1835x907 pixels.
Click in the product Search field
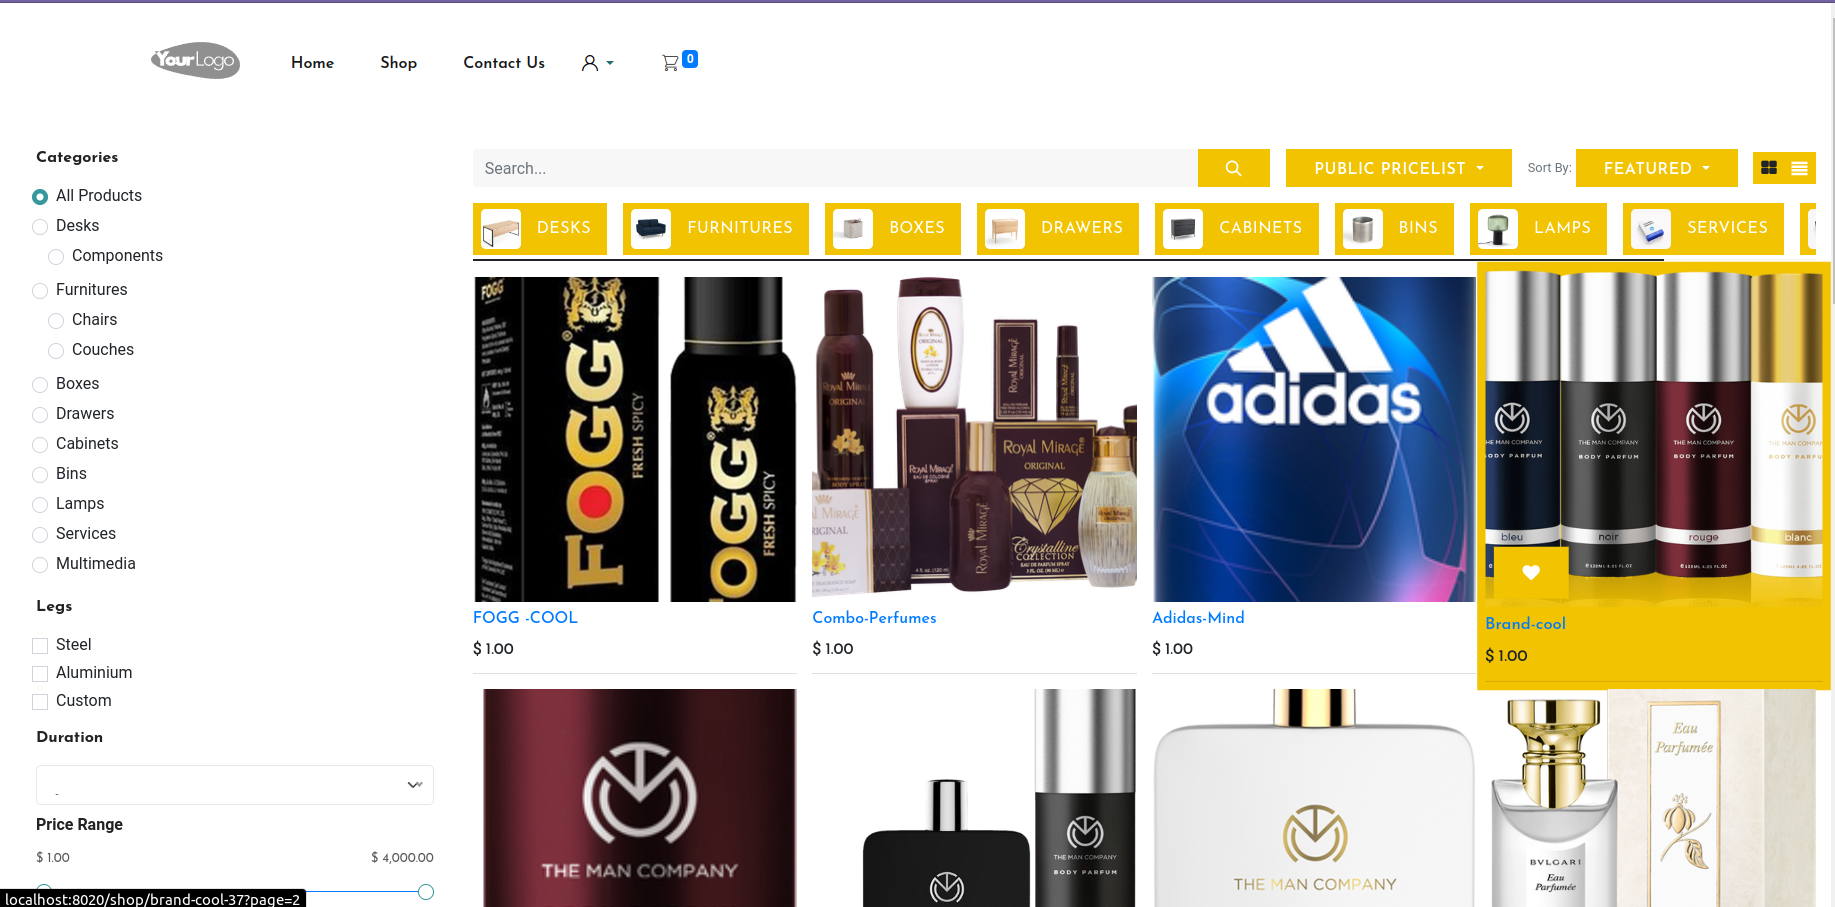[x=835, y=168]
